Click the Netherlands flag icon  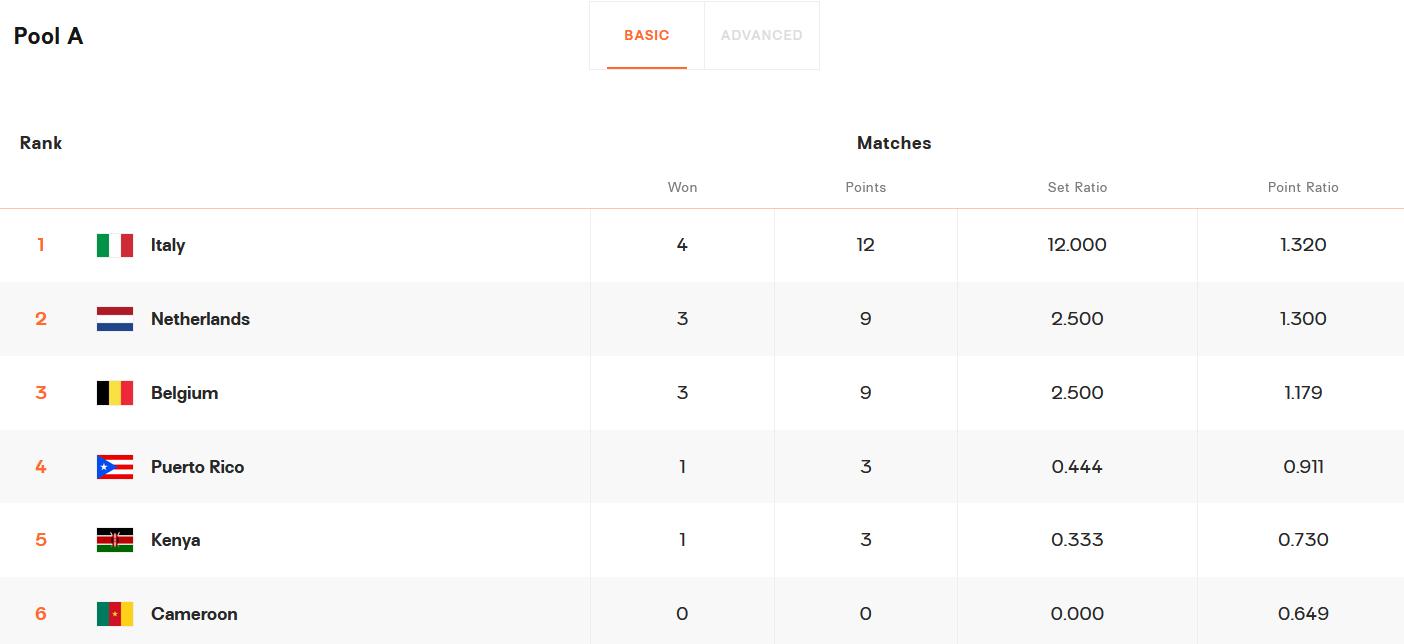(x=115, y=319)
